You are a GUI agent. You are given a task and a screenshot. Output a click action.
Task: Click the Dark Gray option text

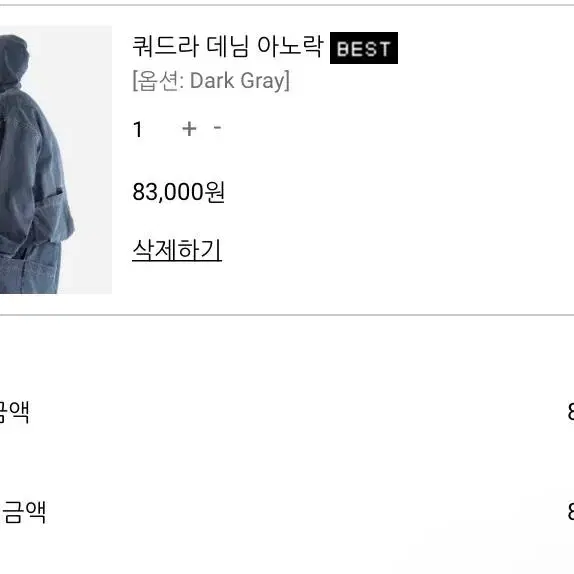[x=237, y=81]
